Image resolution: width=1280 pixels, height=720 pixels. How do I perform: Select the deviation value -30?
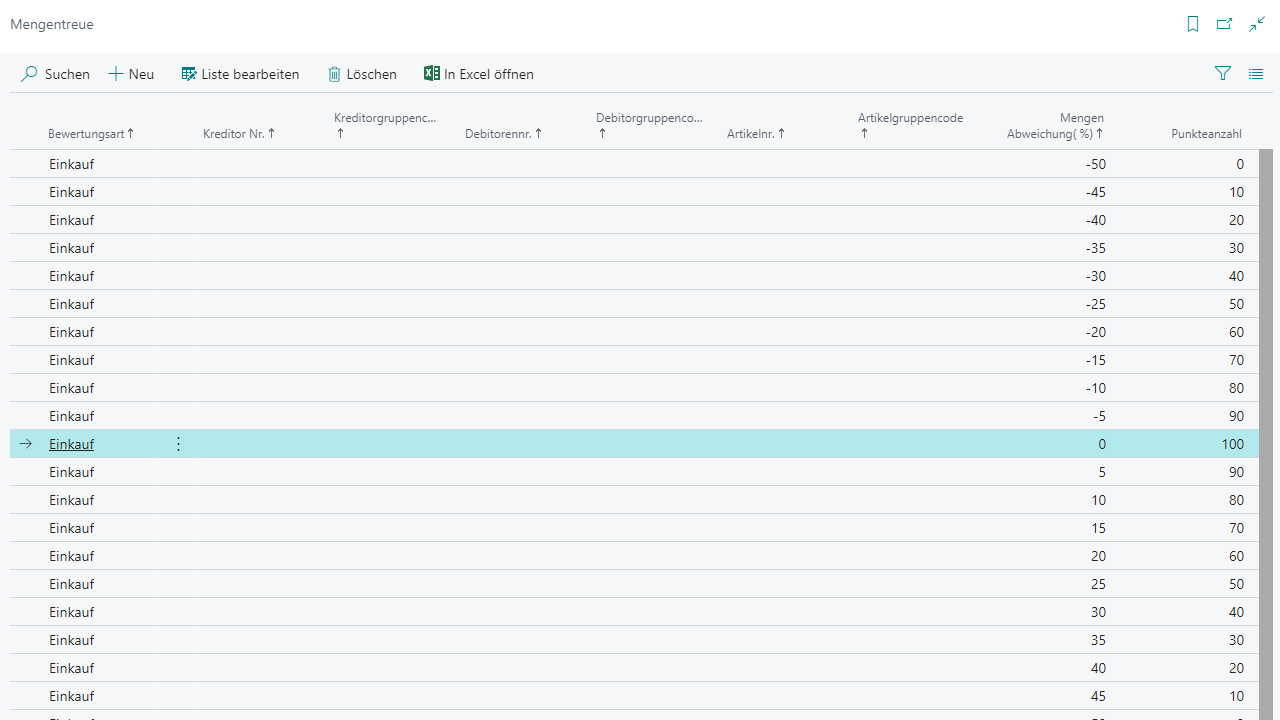[1095, 276]
